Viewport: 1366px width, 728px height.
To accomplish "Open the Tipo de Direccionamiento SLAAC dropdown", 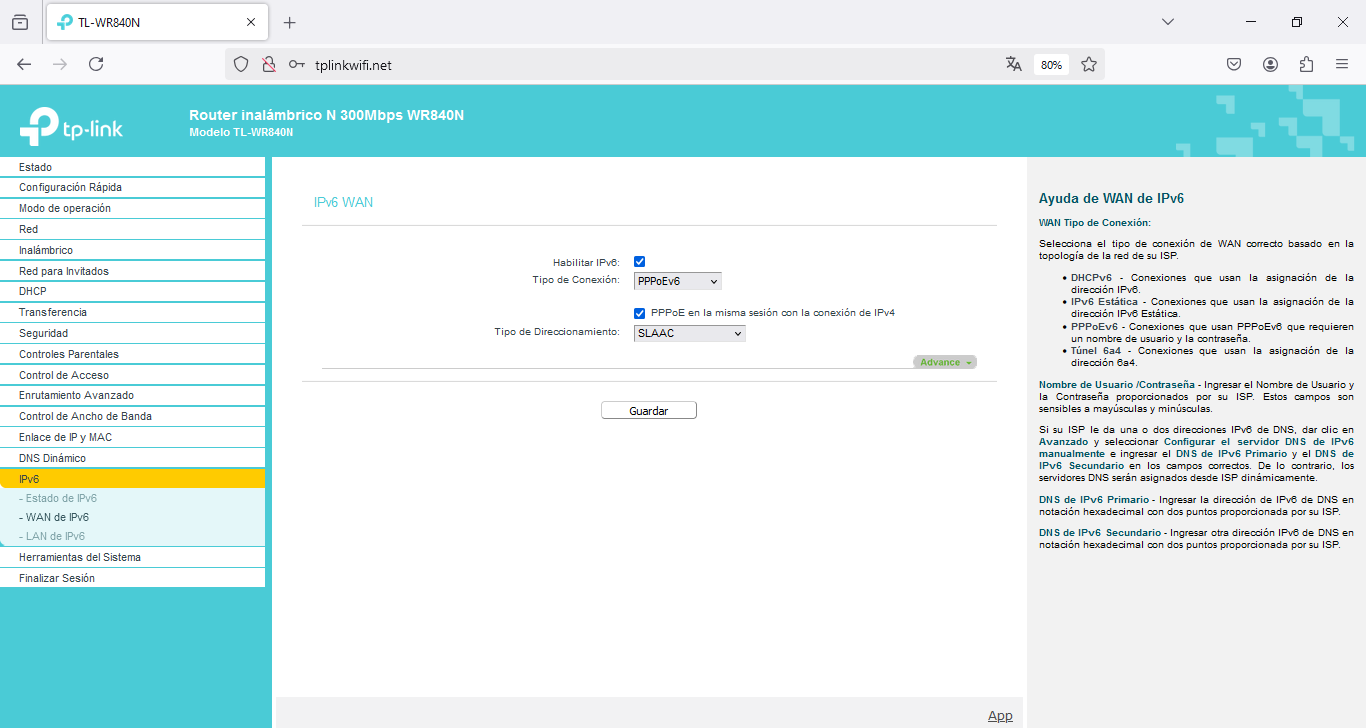I will click(x=690, y=333).
